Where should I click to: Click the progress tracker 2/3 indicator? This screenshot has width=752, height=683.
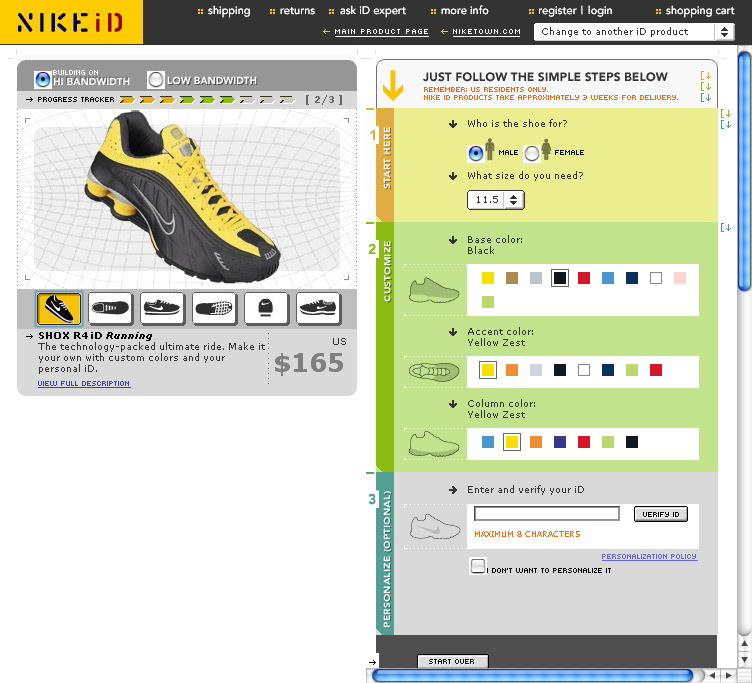[x=324, y=100]
